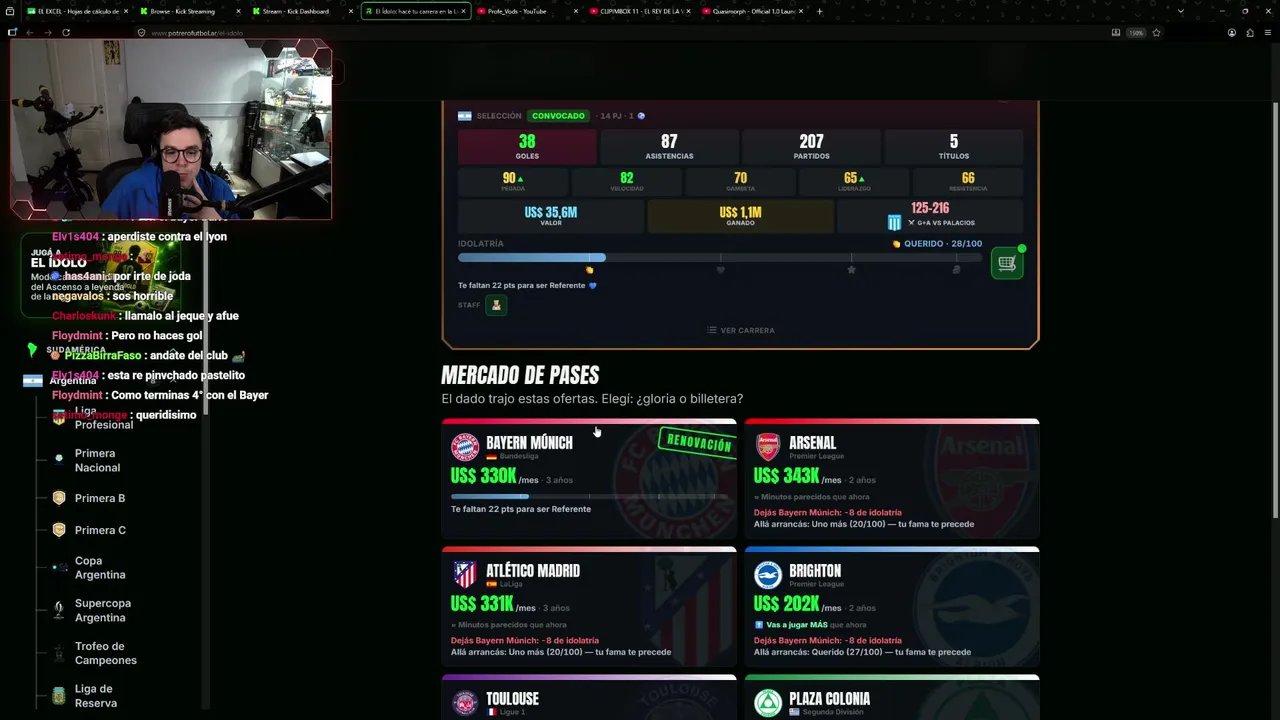
Task: Switch to the Profe_Vods YouTube tab
Action: [527, 11]
